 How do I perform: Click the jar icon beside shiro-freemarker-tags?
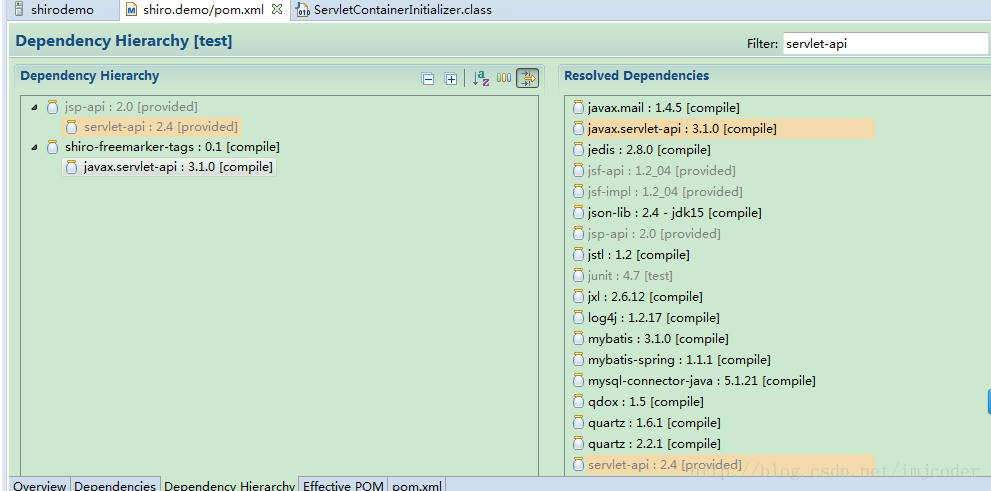[x=52, y=147]
